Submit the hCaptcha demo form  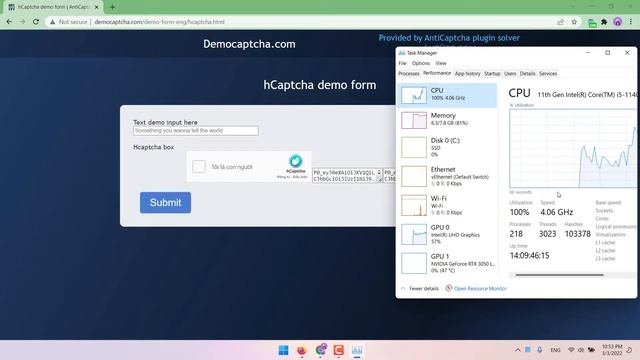(x=165, y=202)
